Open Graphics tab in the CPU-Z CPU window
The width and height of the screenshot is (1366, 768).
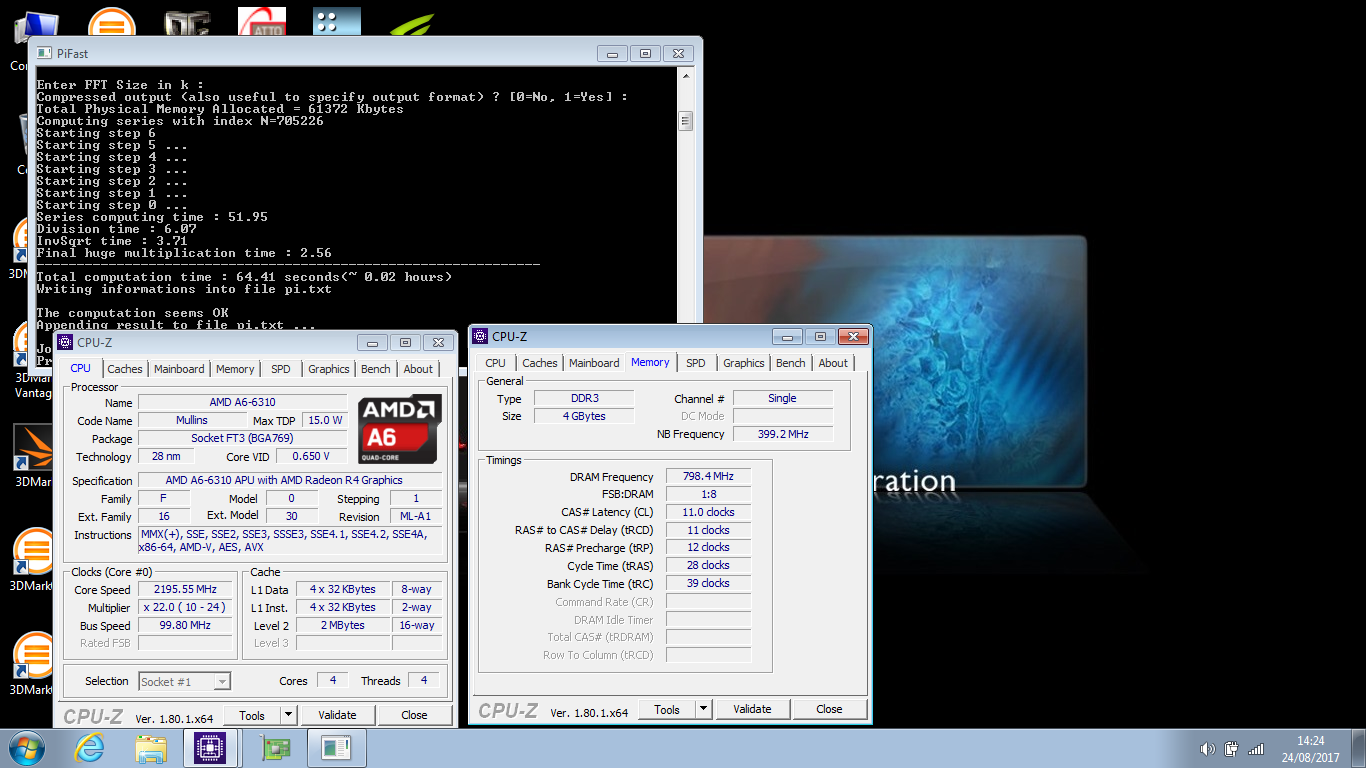(329, 369)
